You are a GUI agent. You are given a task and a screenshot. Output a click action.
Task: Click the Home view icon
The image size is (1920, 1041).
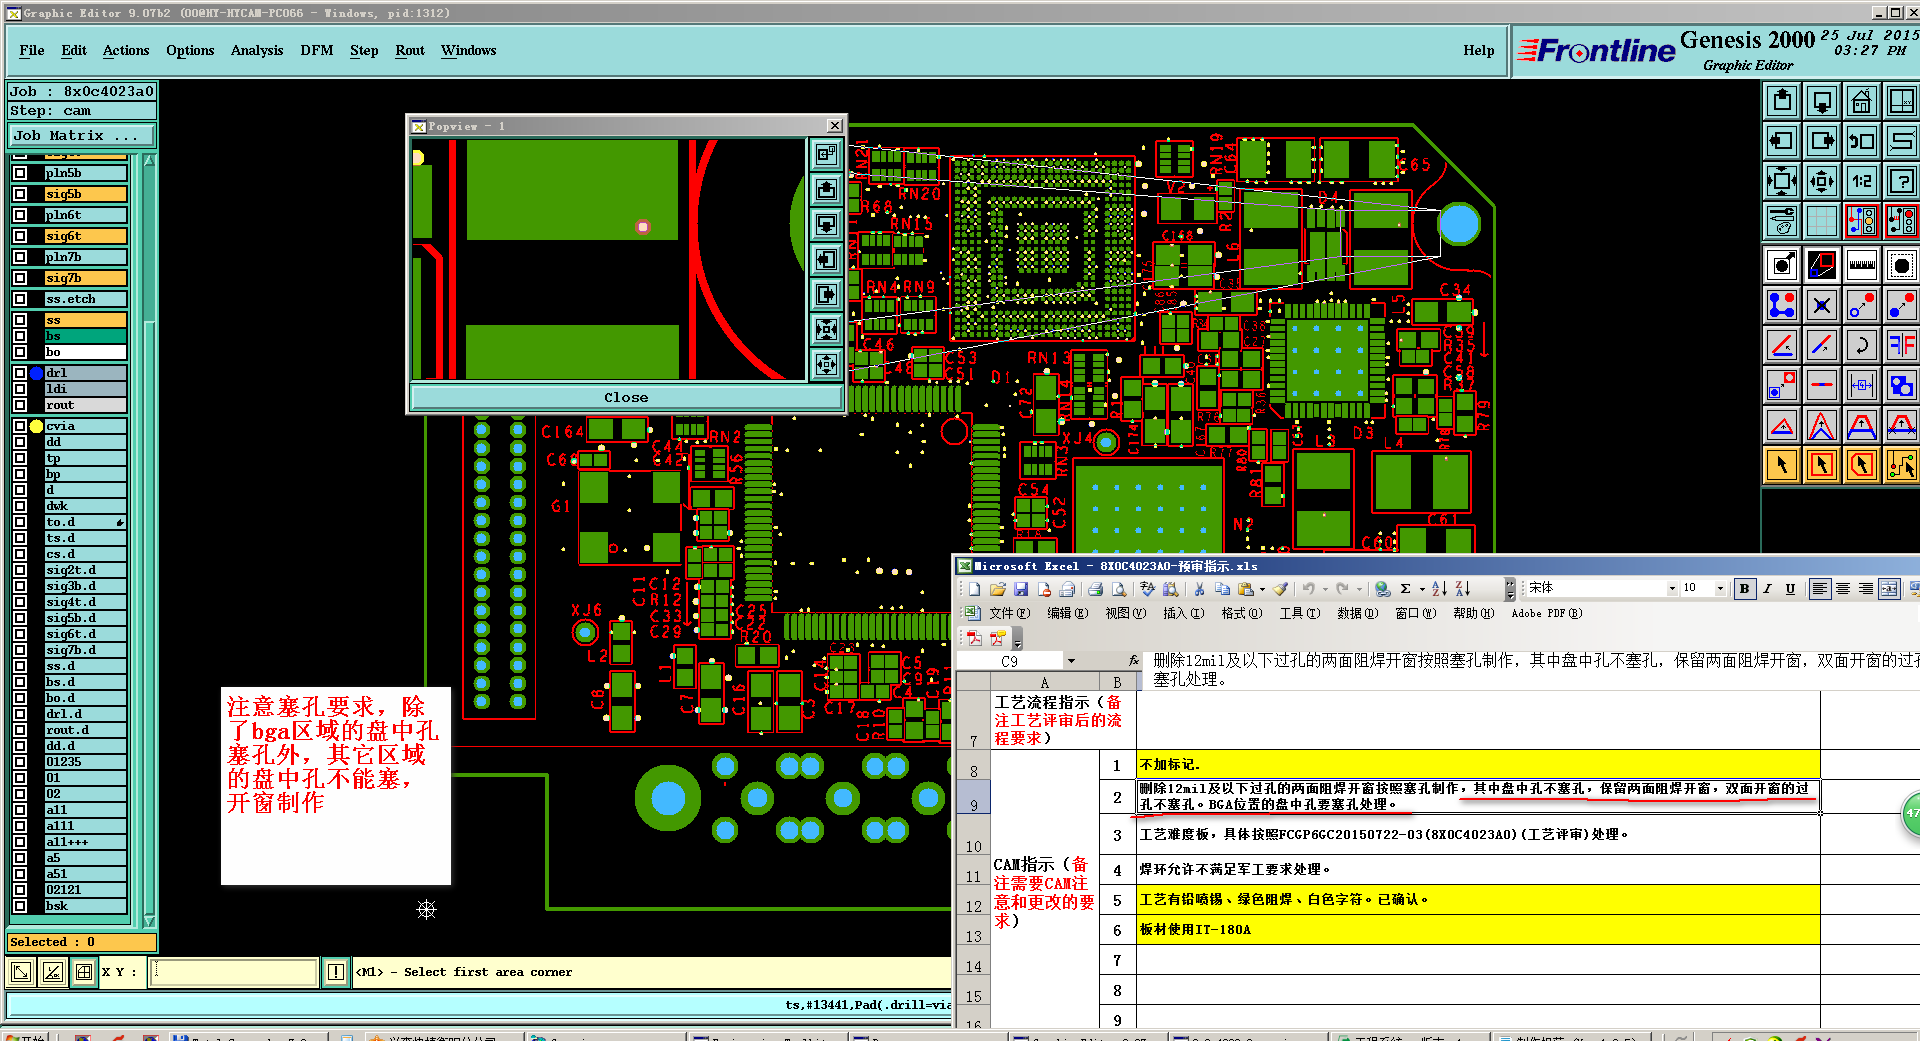(1861, 101)
